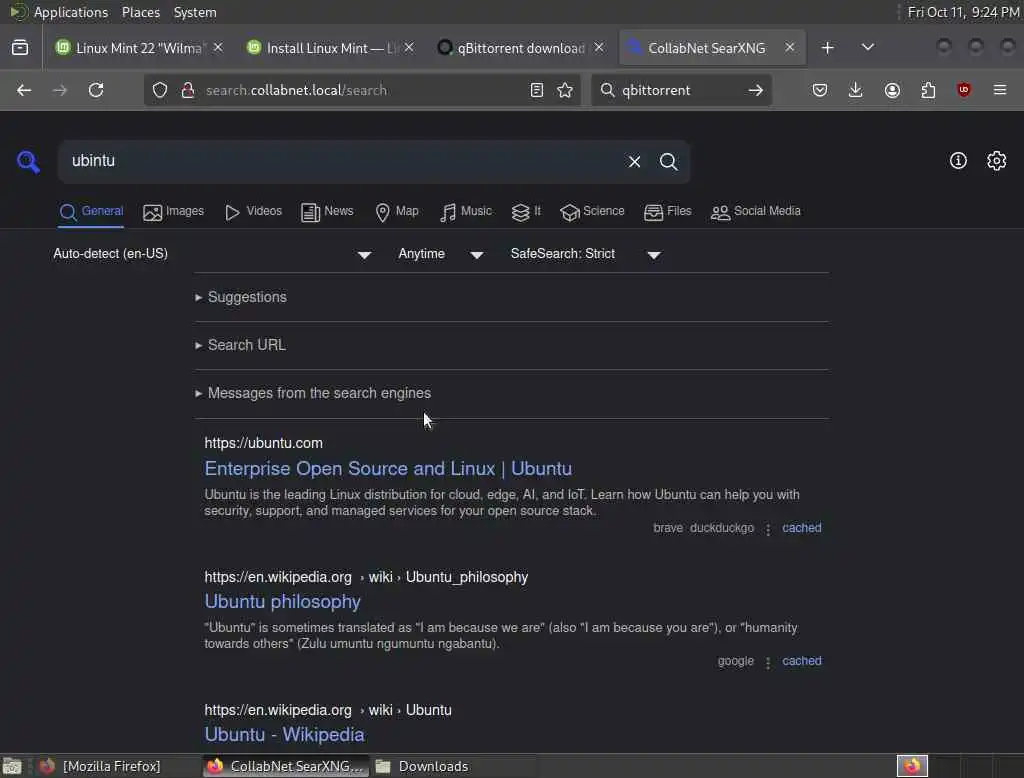Open the Places menu in top panel
This screenshot has height=778, width=1024.
click(x=140, y=12)
